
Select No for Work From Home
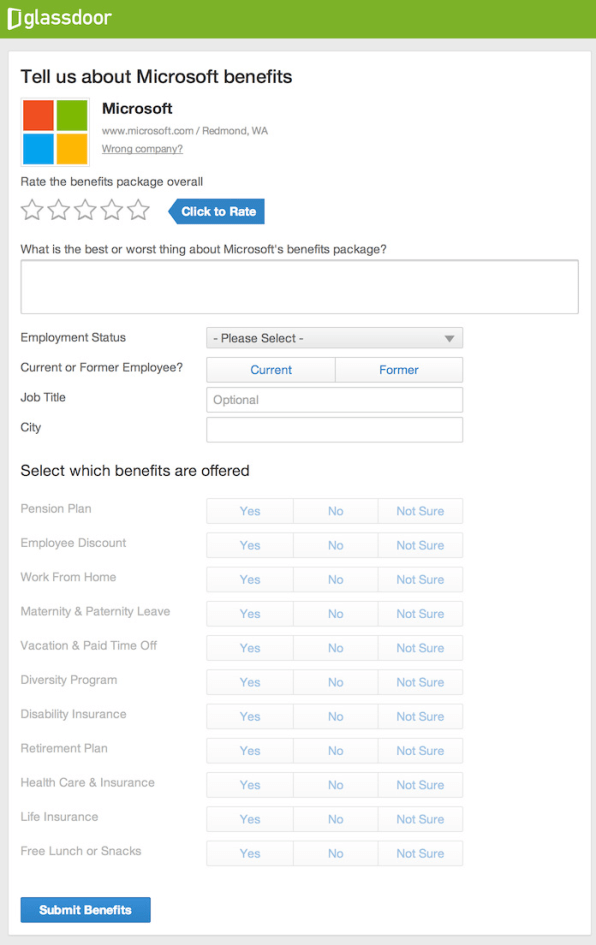tap(336, 580)
